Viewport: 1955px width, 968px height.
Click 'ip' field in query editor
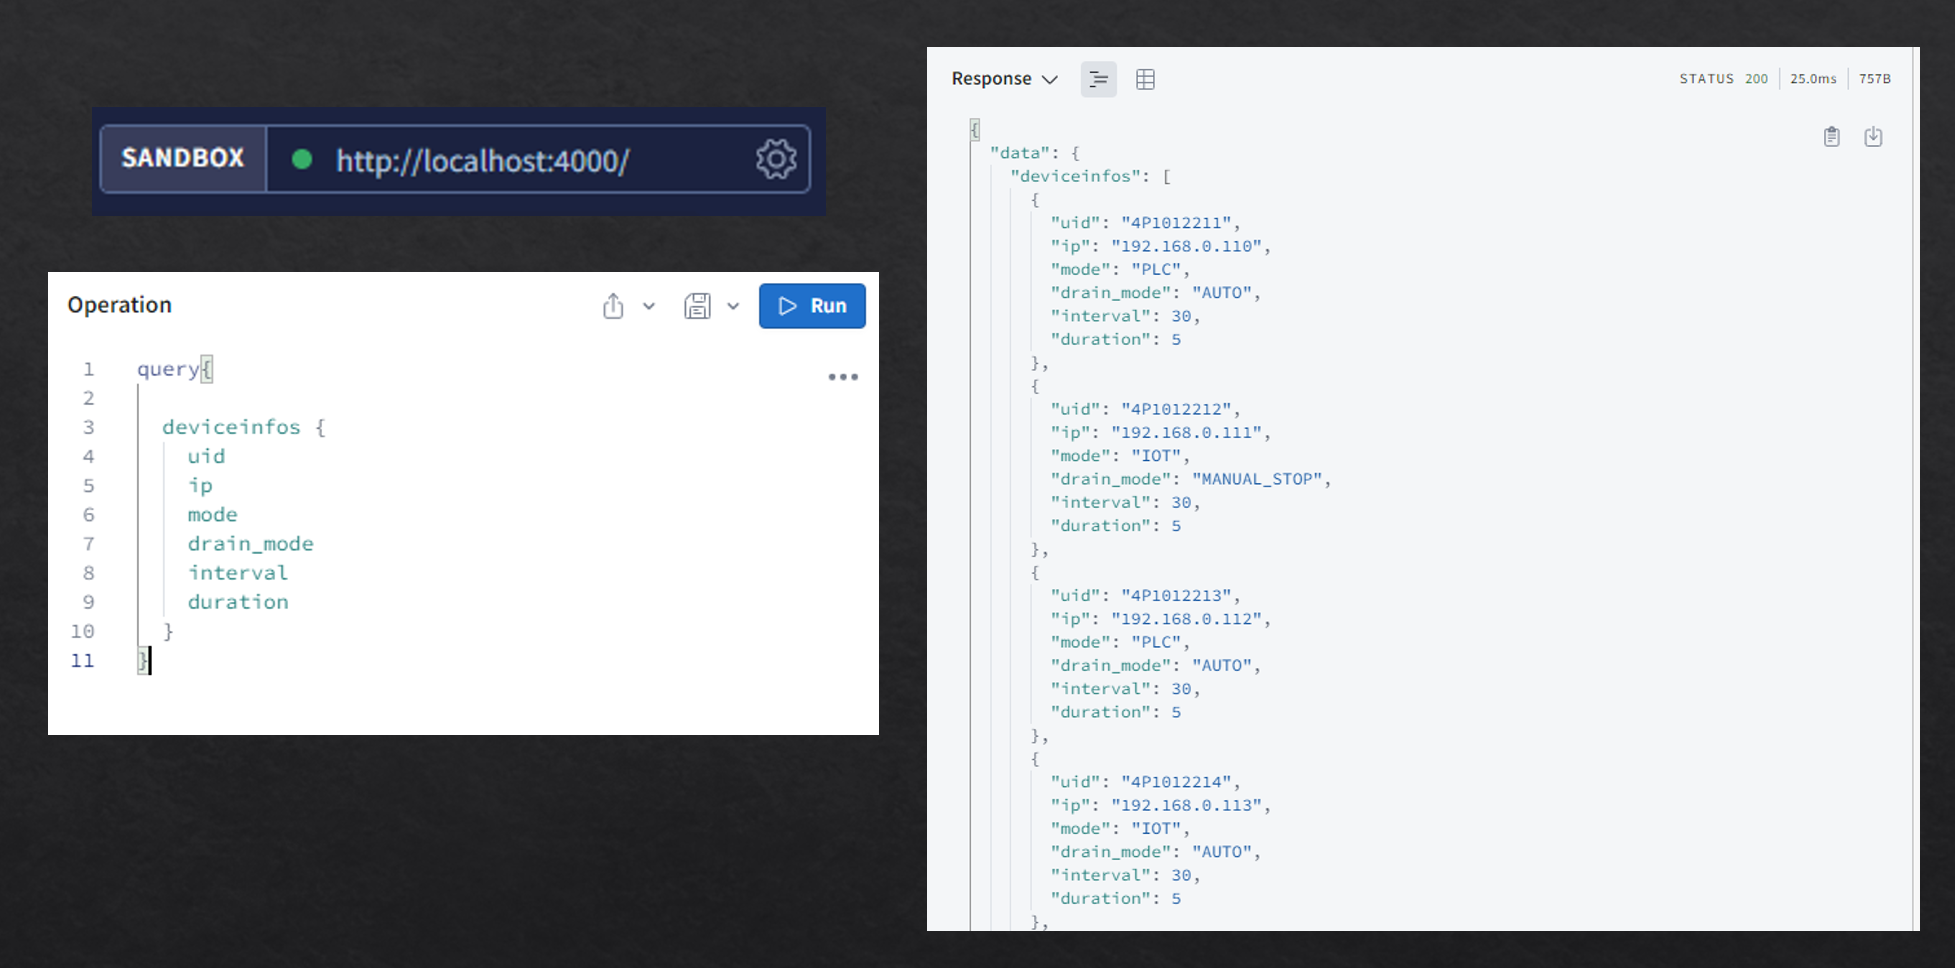(x=200, y=485)
